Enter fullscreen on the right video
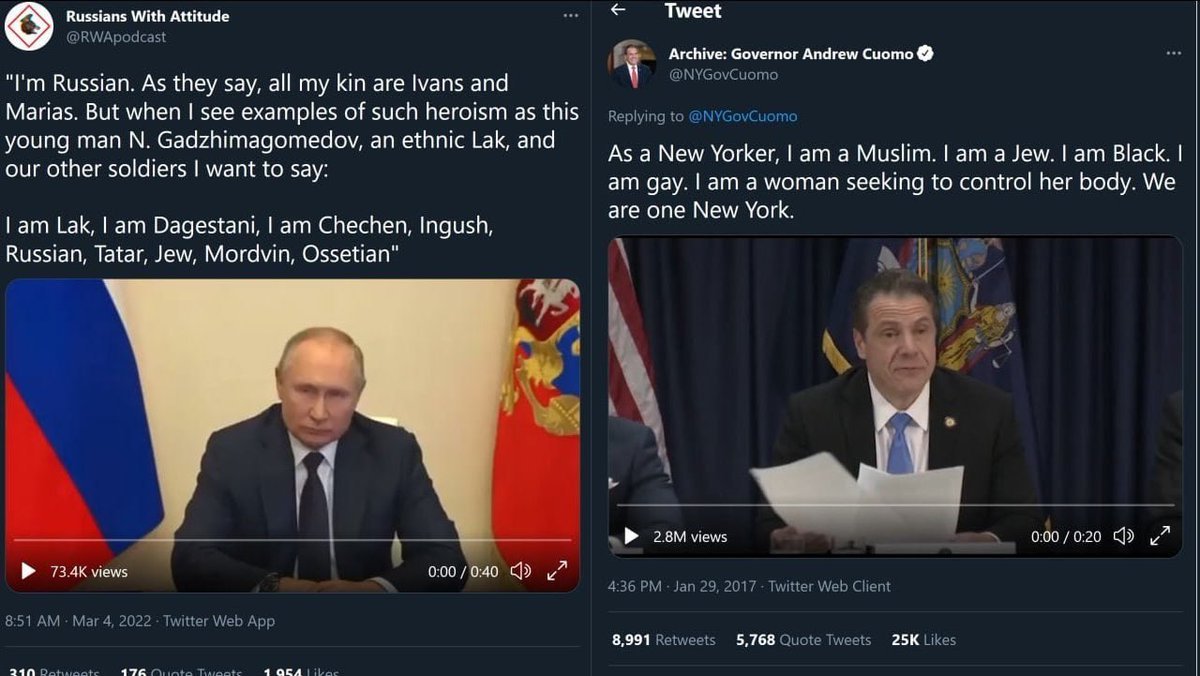 1160,537
